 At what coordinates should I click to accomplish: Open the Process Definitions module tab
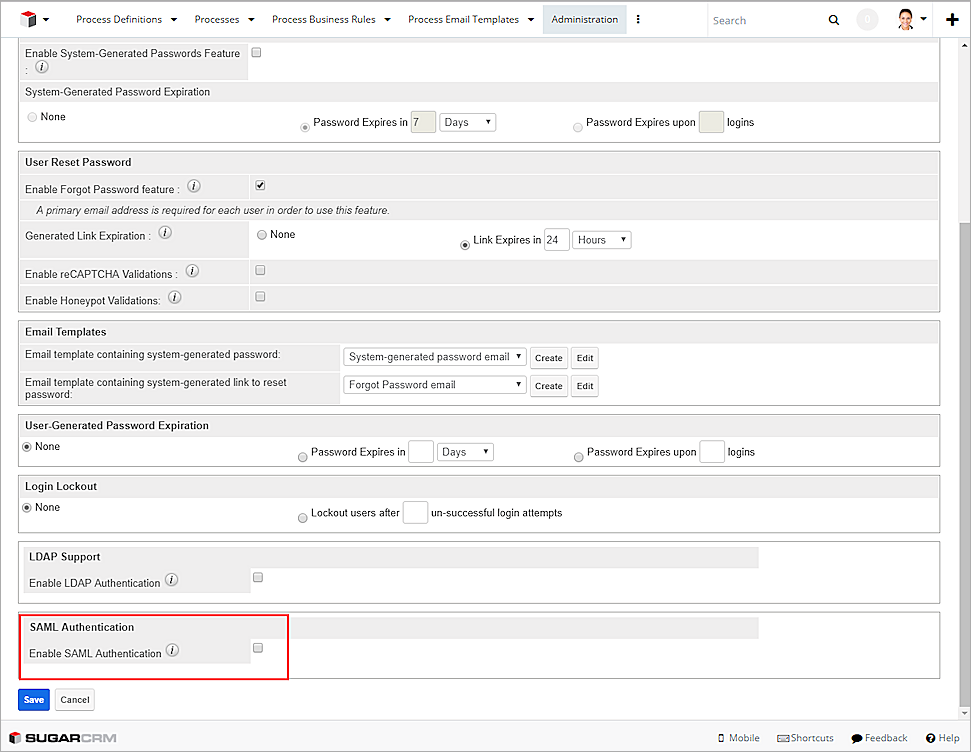[x=119, y=19]
